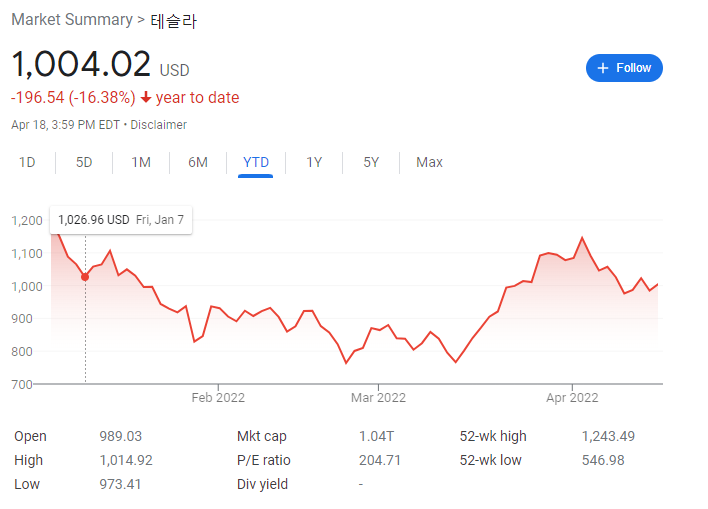708x509 pixels.
Task: Click the 1,026.96 USD tooltip
Action: [121, 220]
